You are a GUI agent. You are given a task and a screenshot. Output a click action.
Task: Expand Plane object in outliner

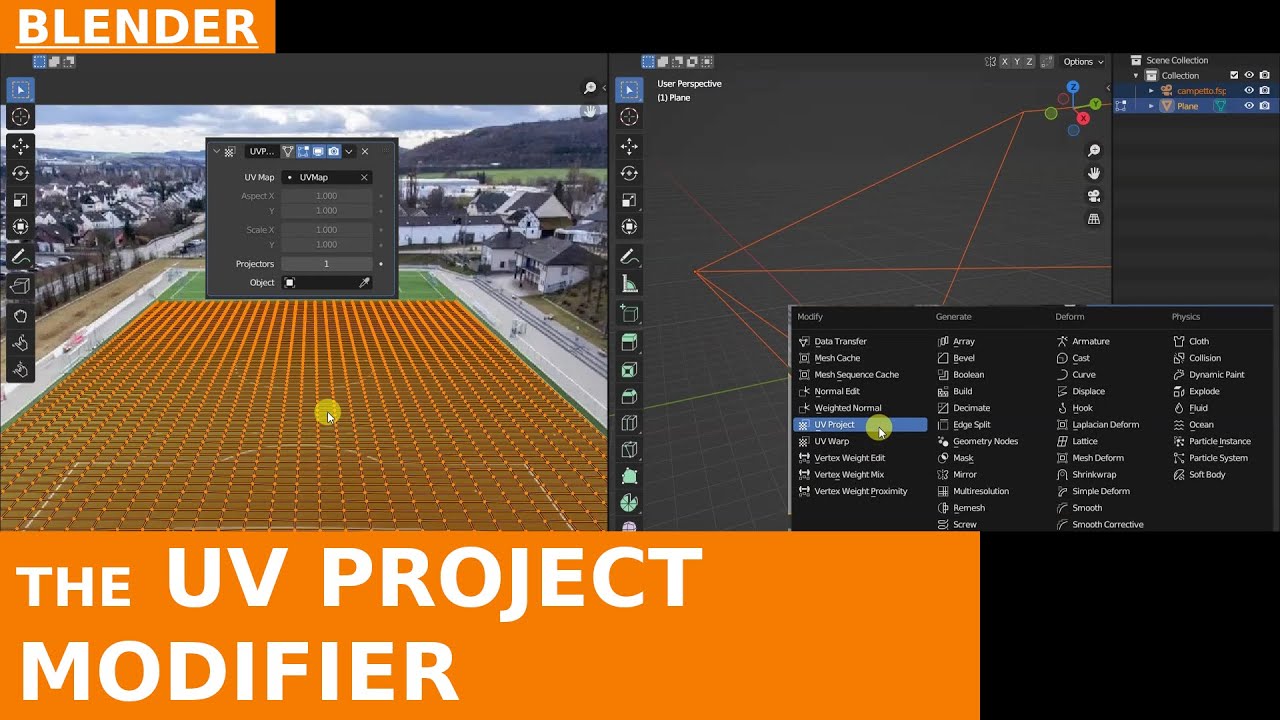[1151, 106]
